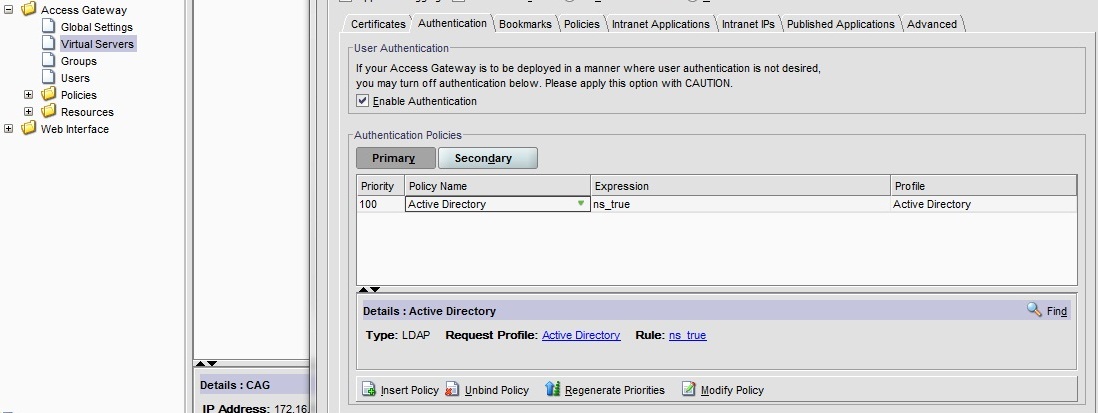Select Virtual Servers in the tree
This screenshot has height=413, width=1098.
pos(97,43)
